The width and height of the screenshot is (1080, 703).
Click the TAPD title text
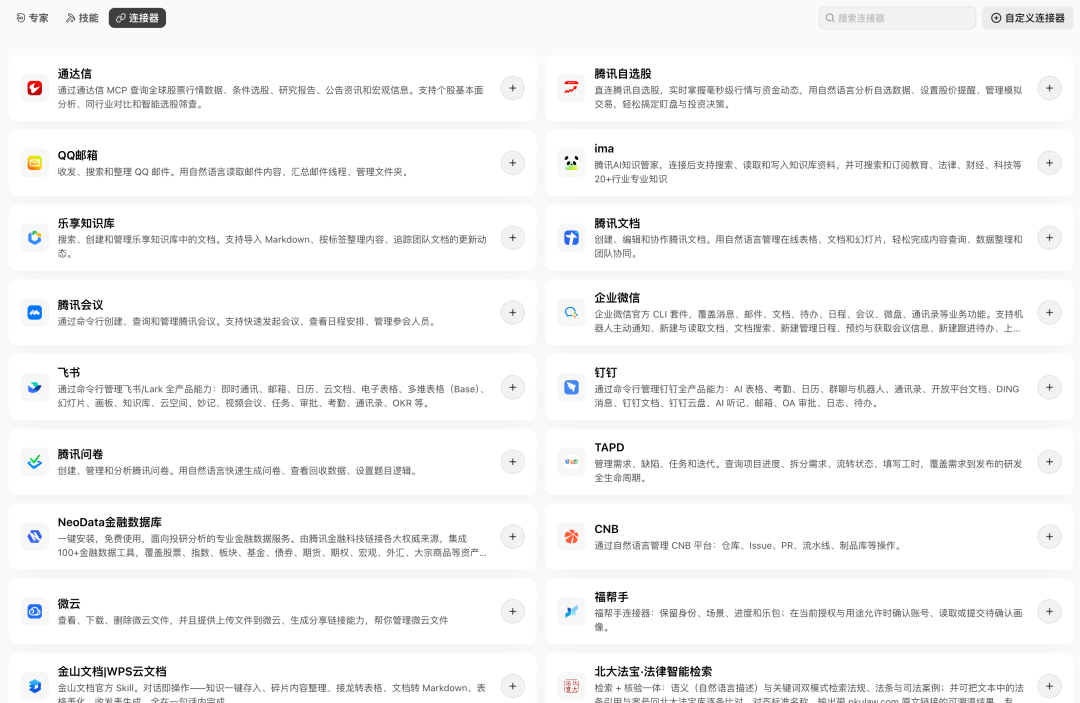click(610, 448)
